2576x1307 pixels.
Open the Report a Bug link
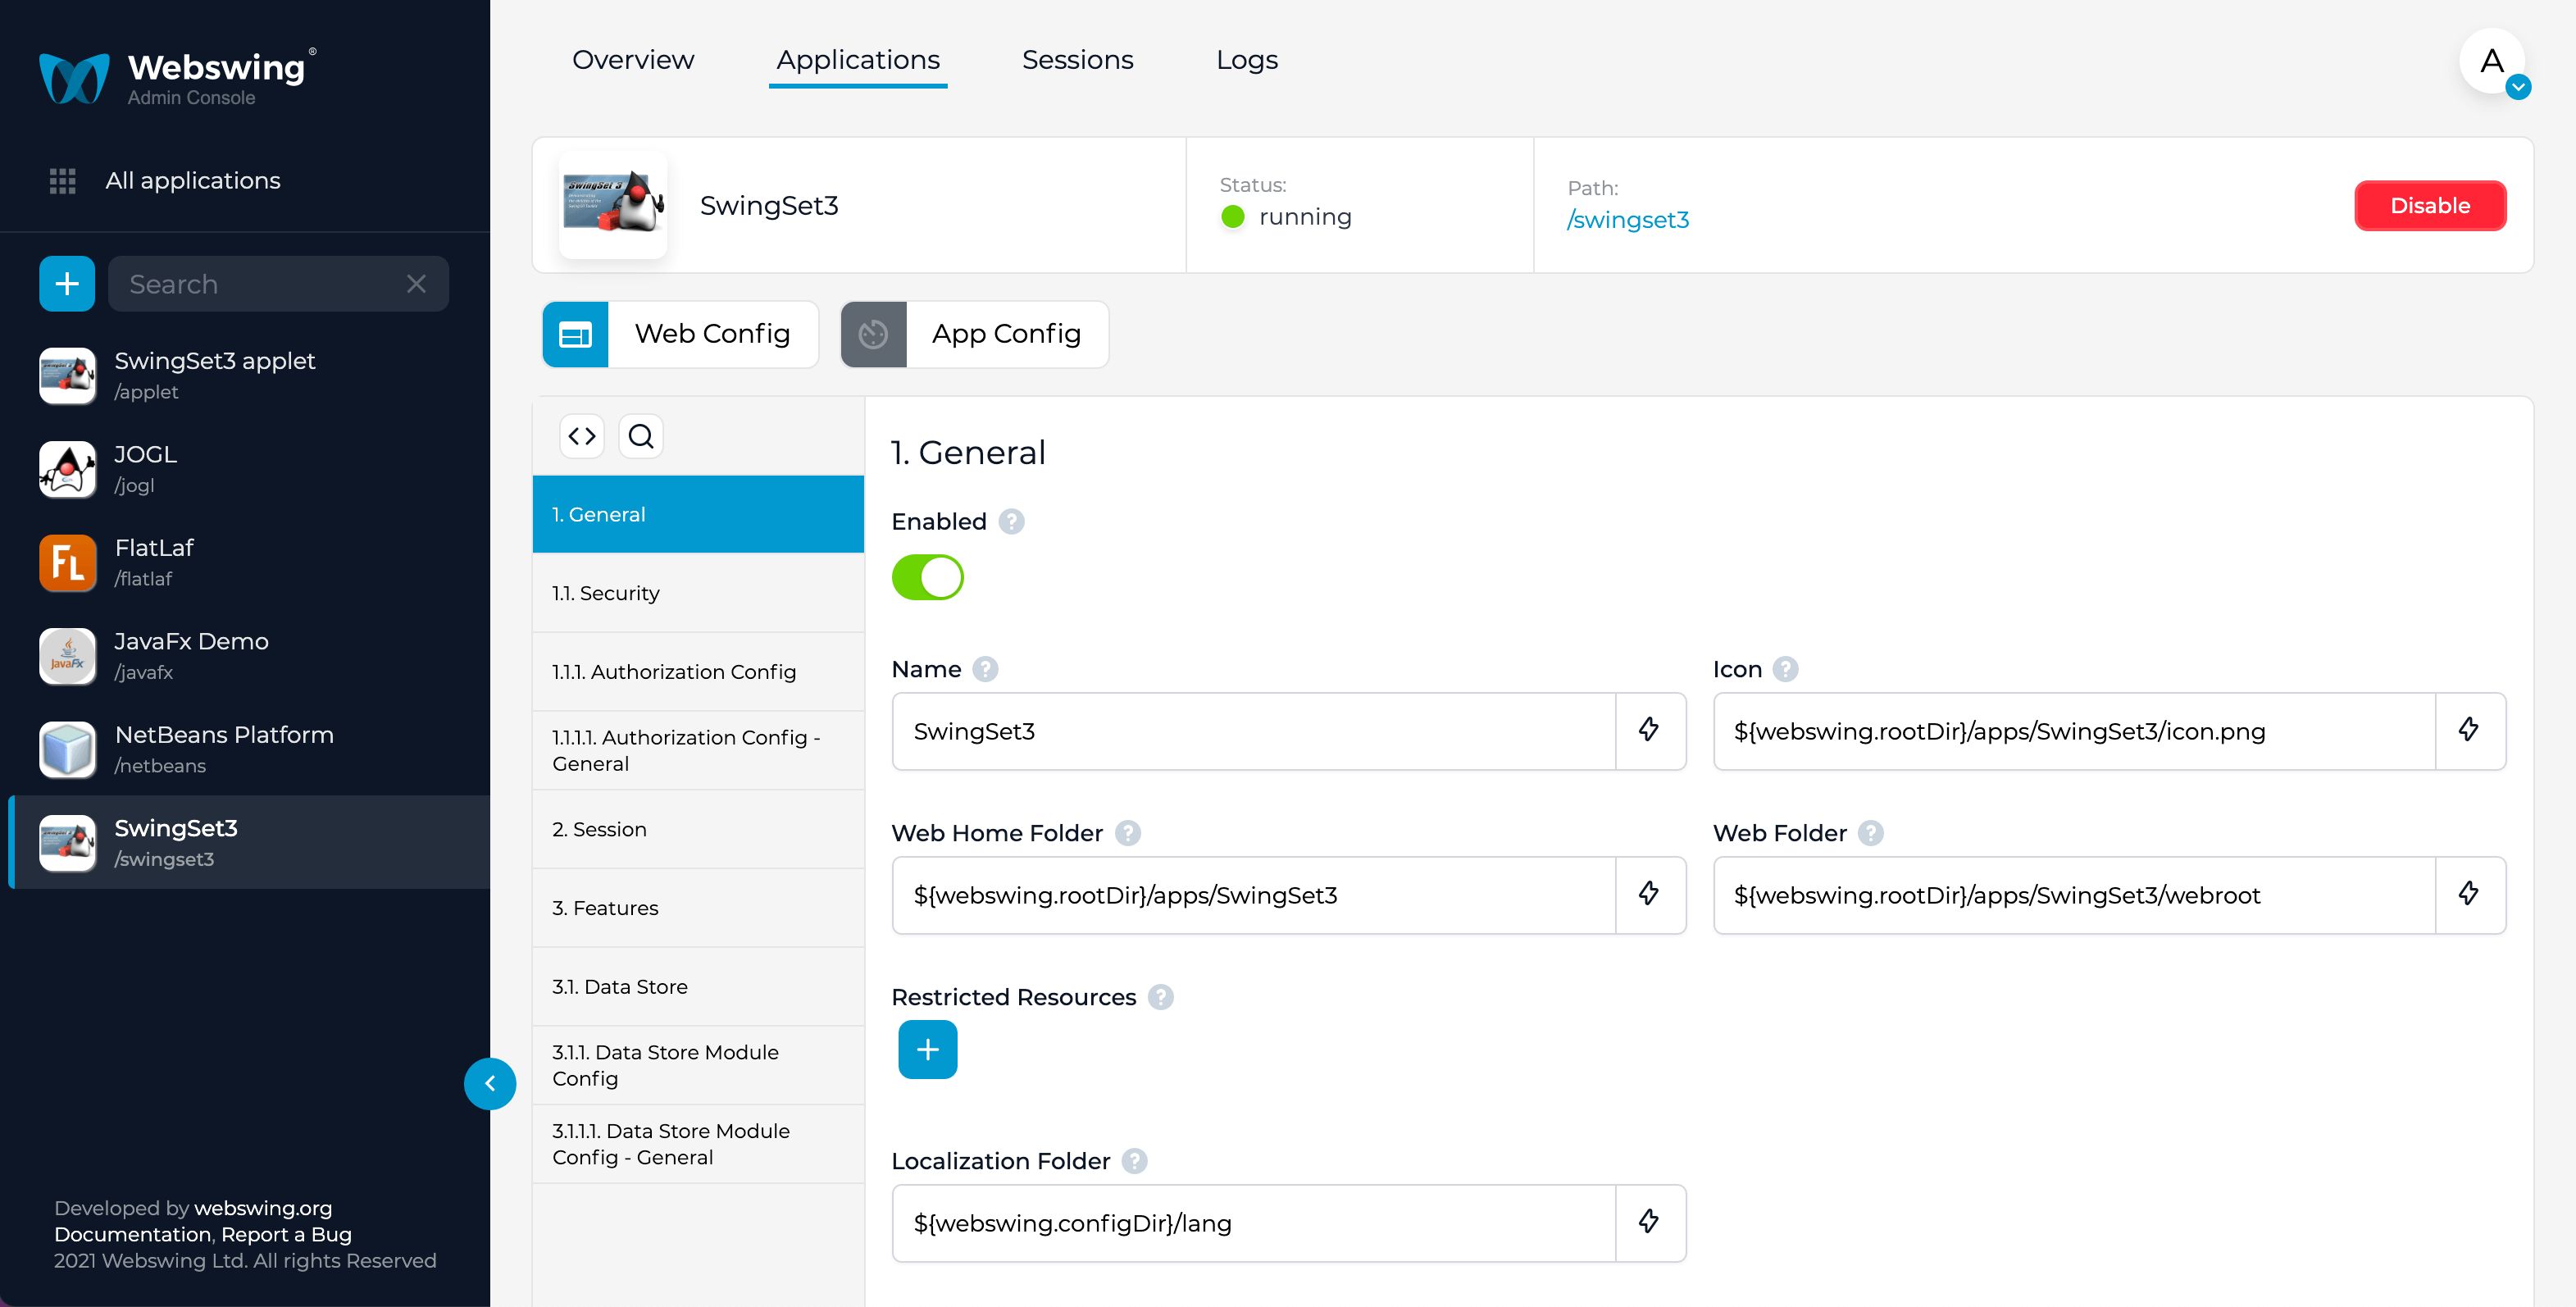point(287,1234)
